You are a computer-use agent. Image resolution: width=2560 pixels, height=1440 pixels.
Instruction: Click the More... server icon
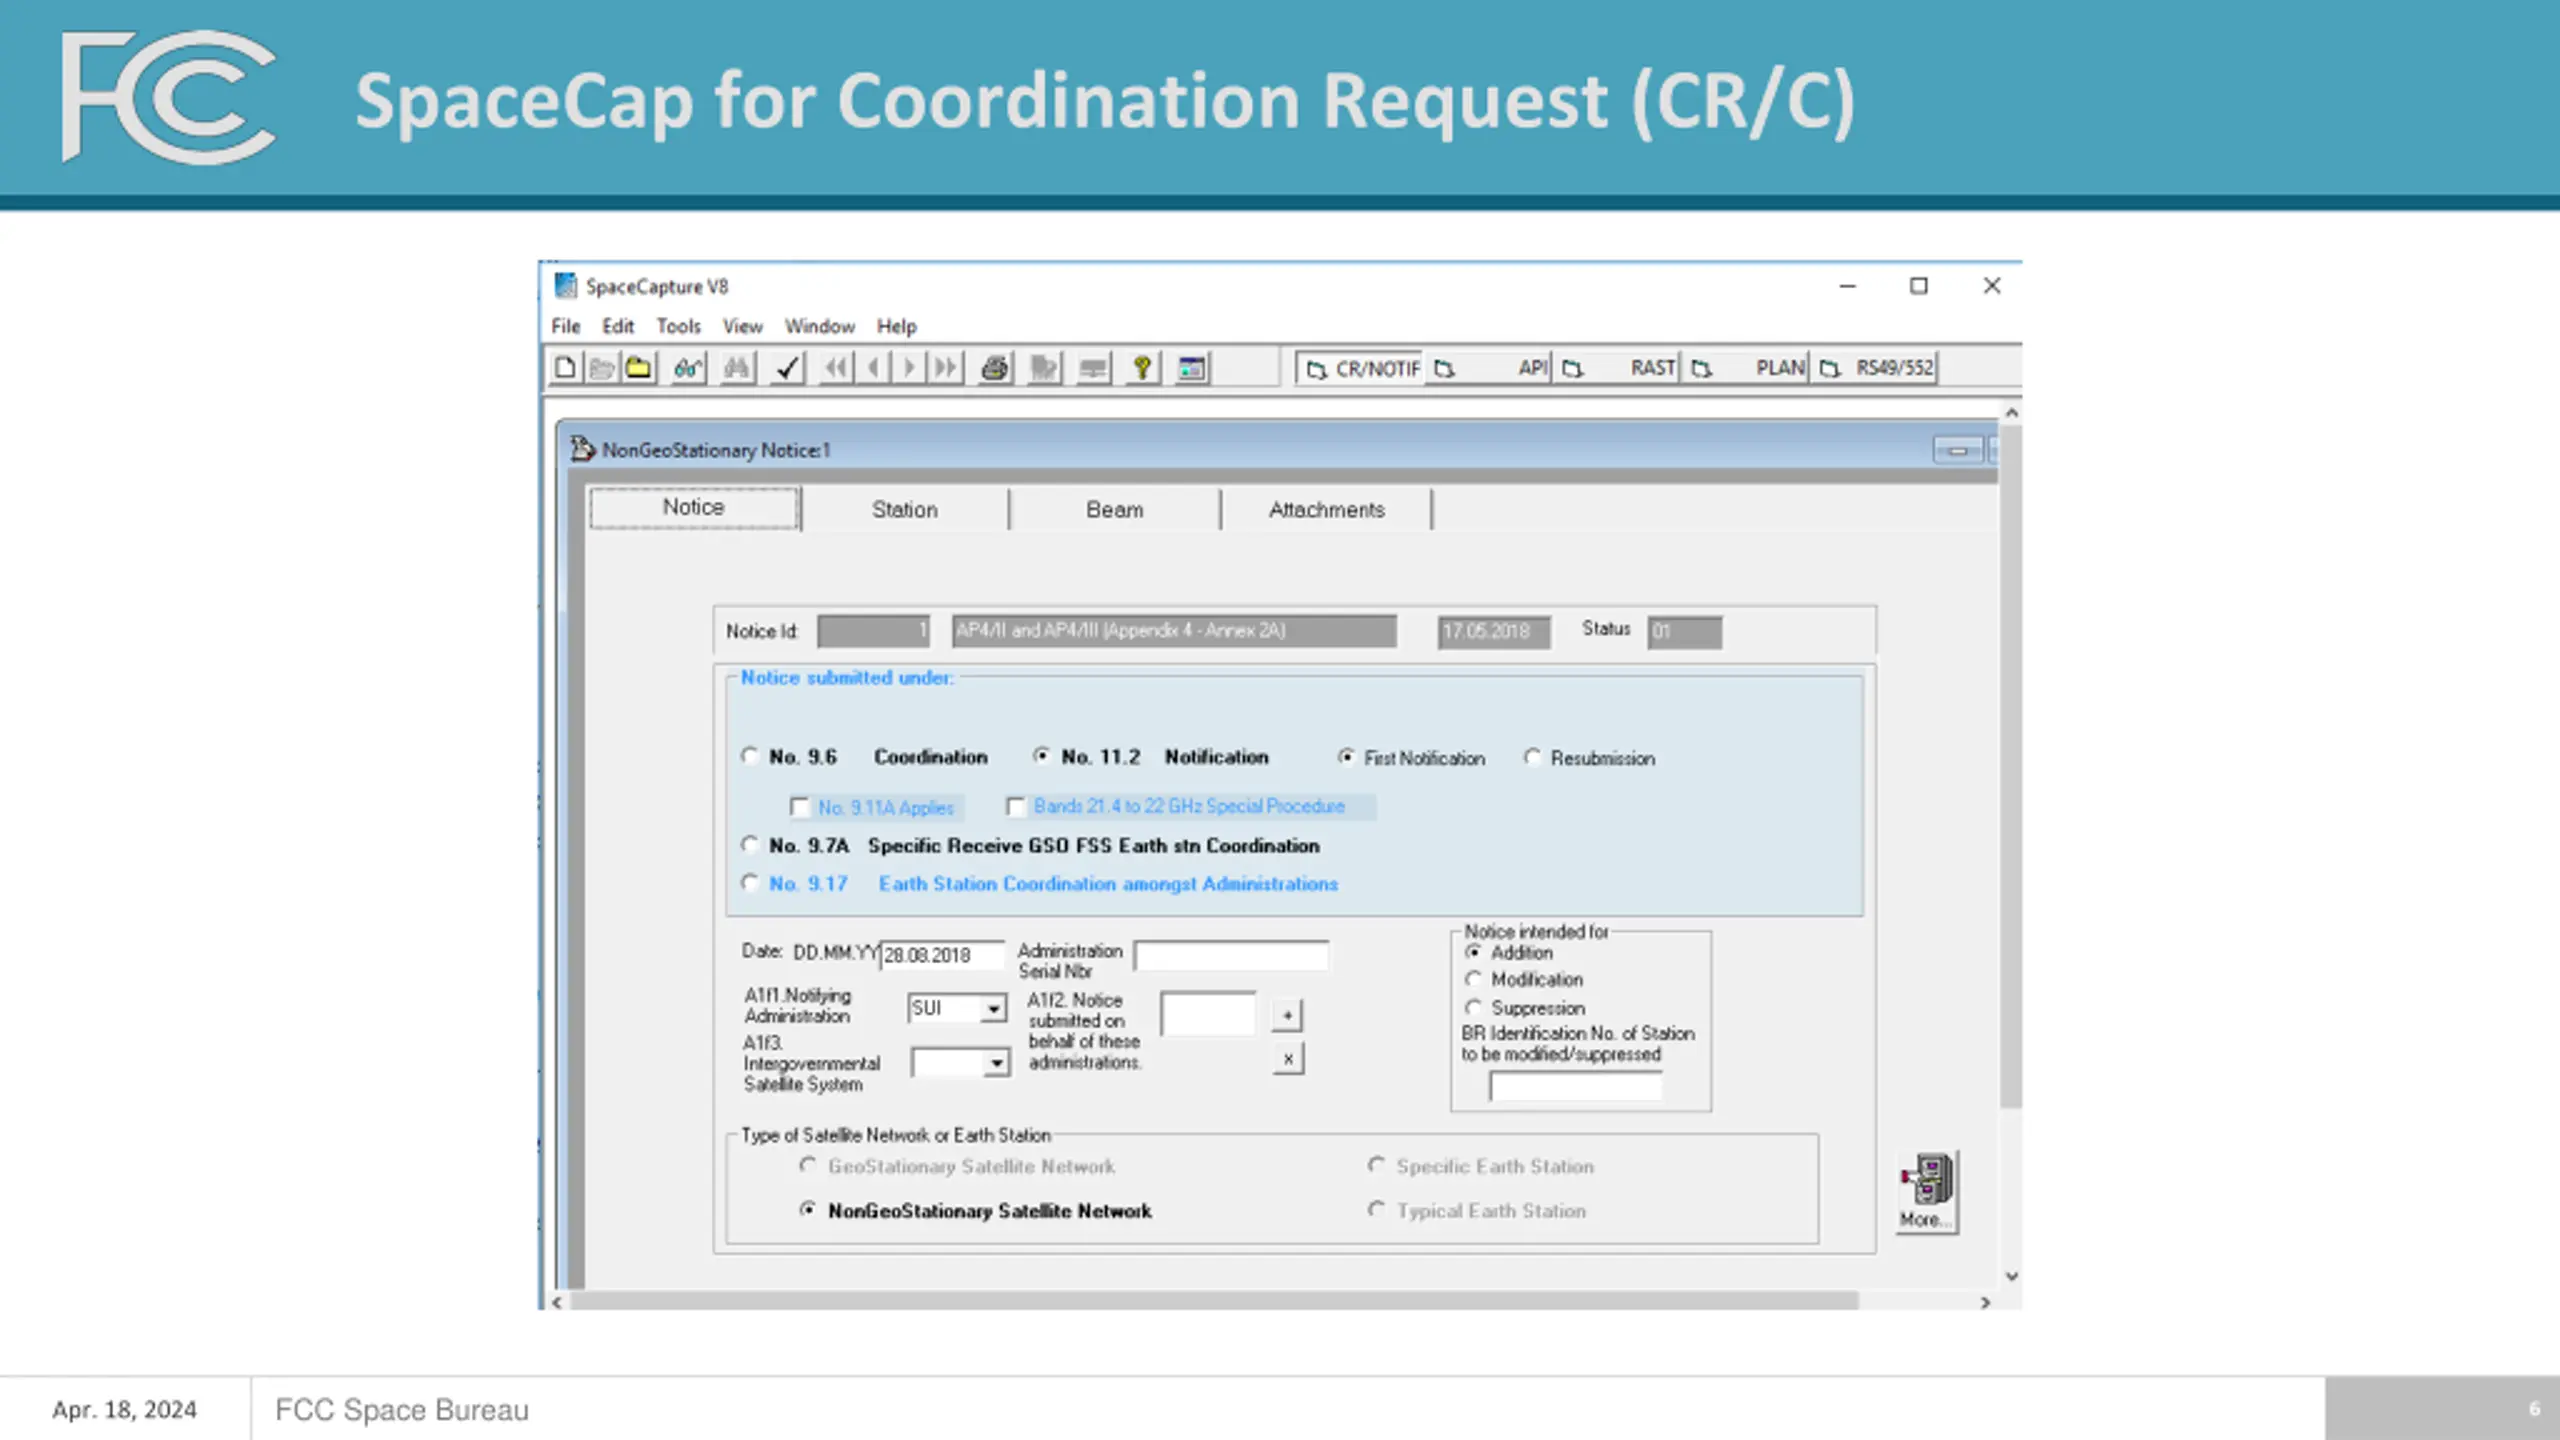pyautogui.click(x=1927, y=1191)
